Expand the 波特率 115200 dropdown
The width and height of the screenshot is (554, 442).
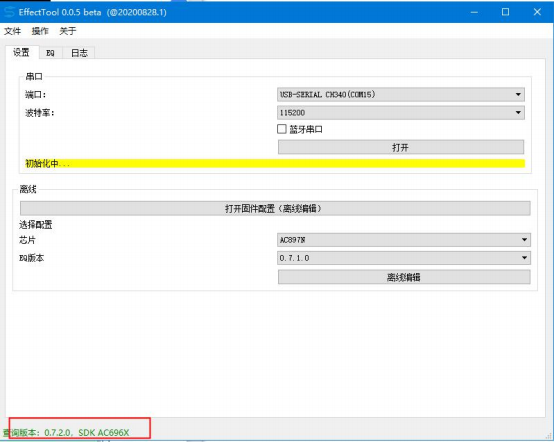[x=401, y=113]
